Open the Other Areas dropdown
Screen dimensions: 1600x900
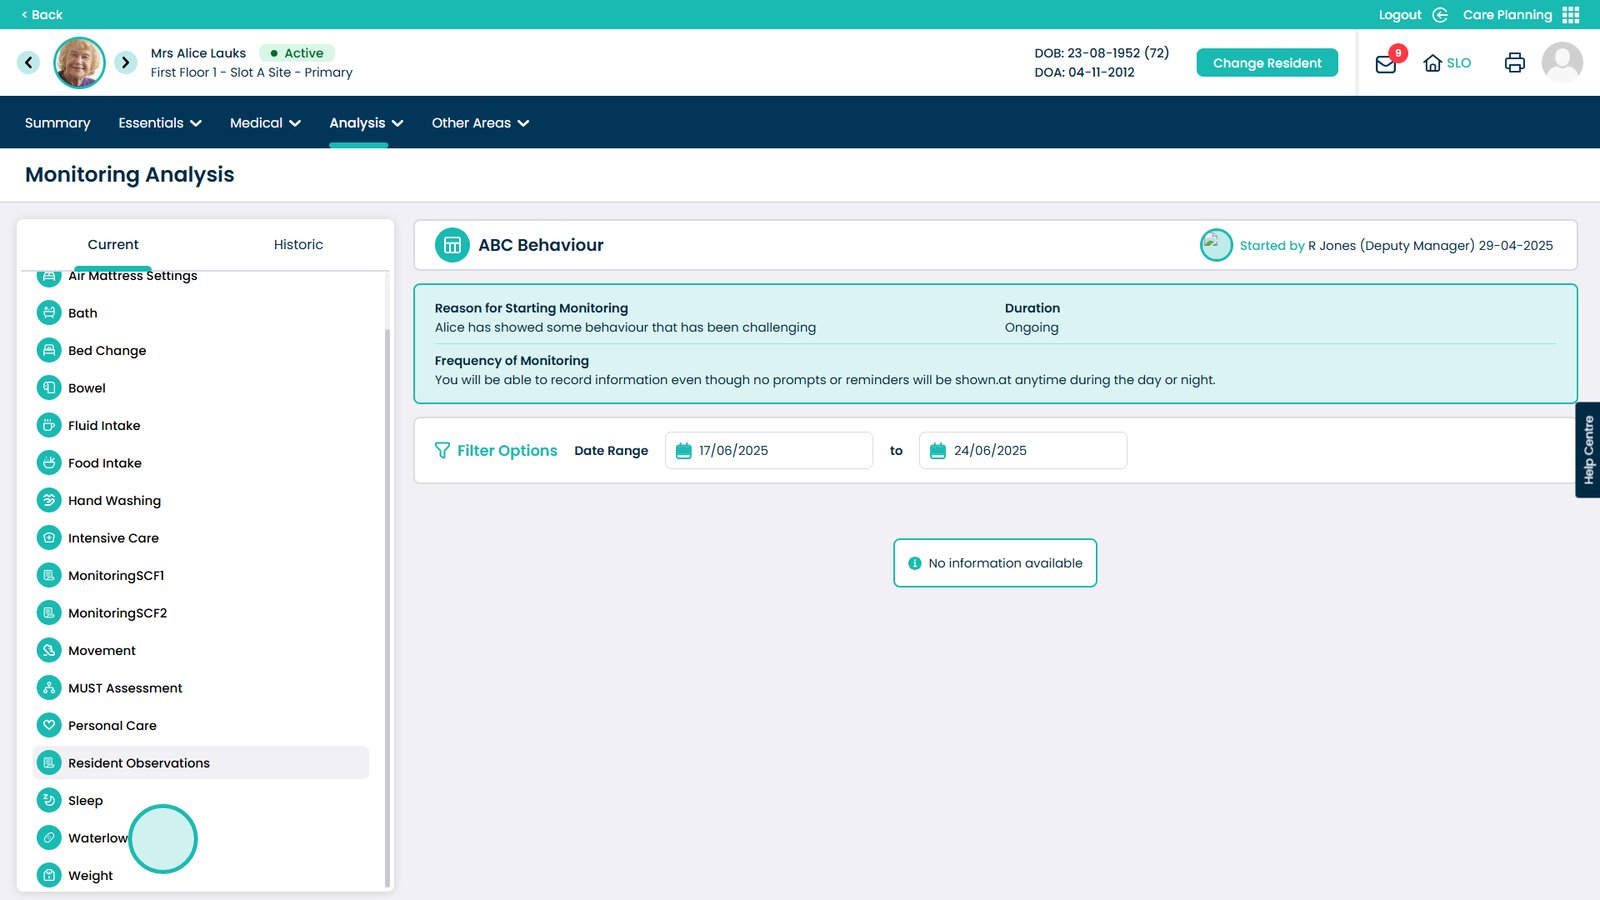click(480, 123)
